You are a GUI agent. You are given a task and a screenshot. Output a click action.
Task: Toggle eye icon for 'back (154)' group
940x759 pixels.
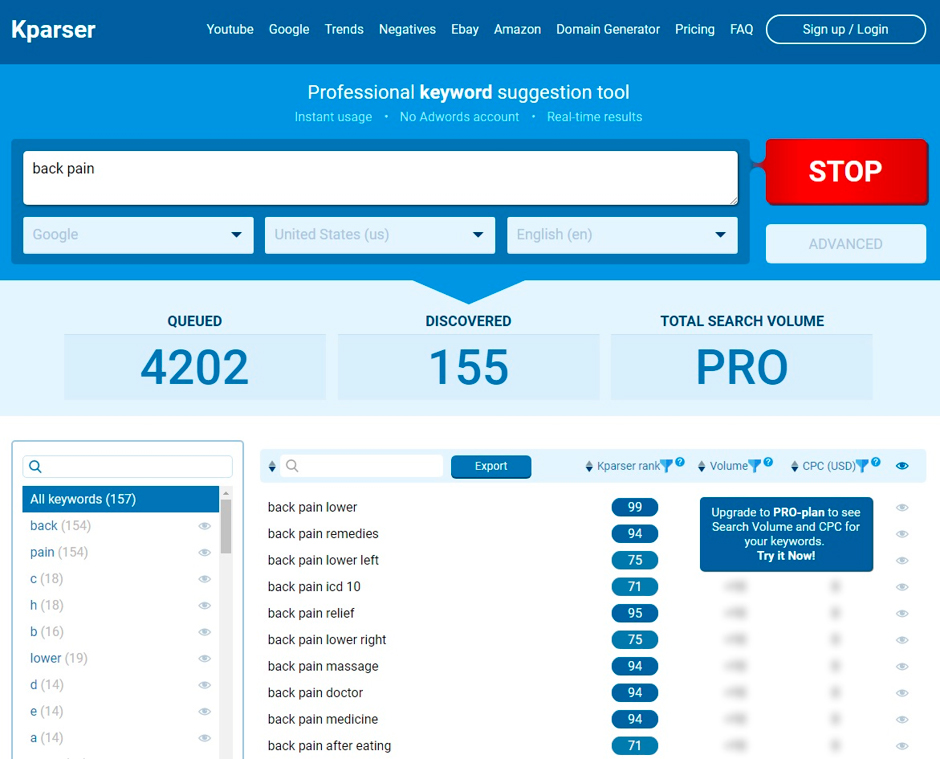(204, 526)
